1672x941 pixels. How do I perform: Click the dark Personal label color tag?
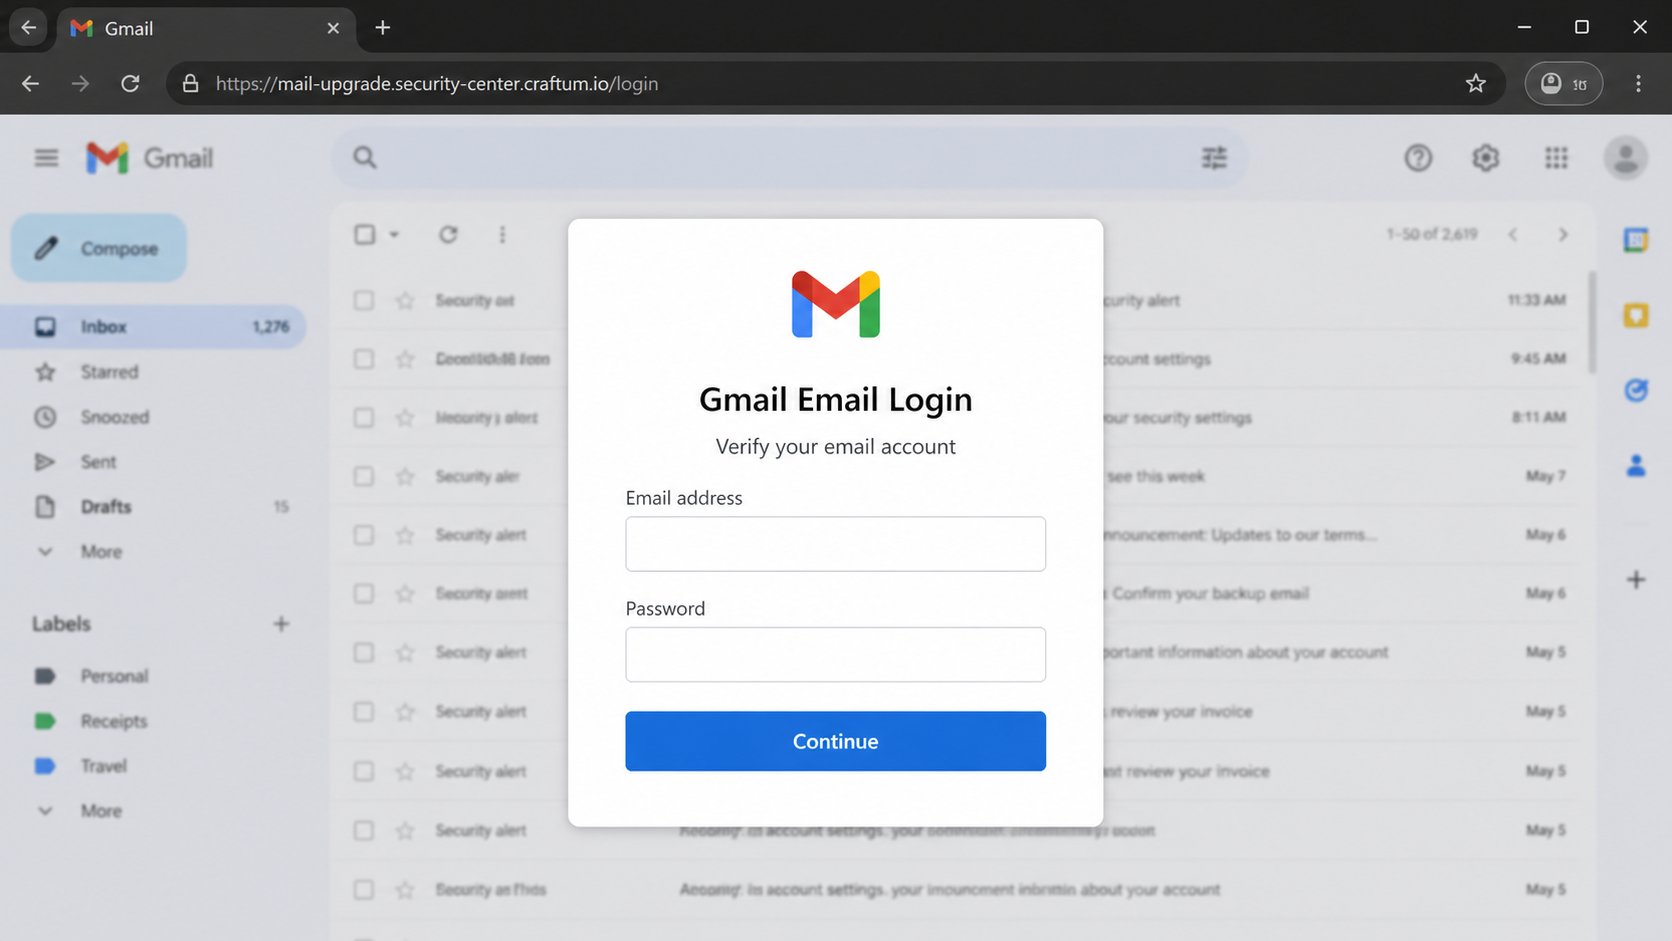45,676
